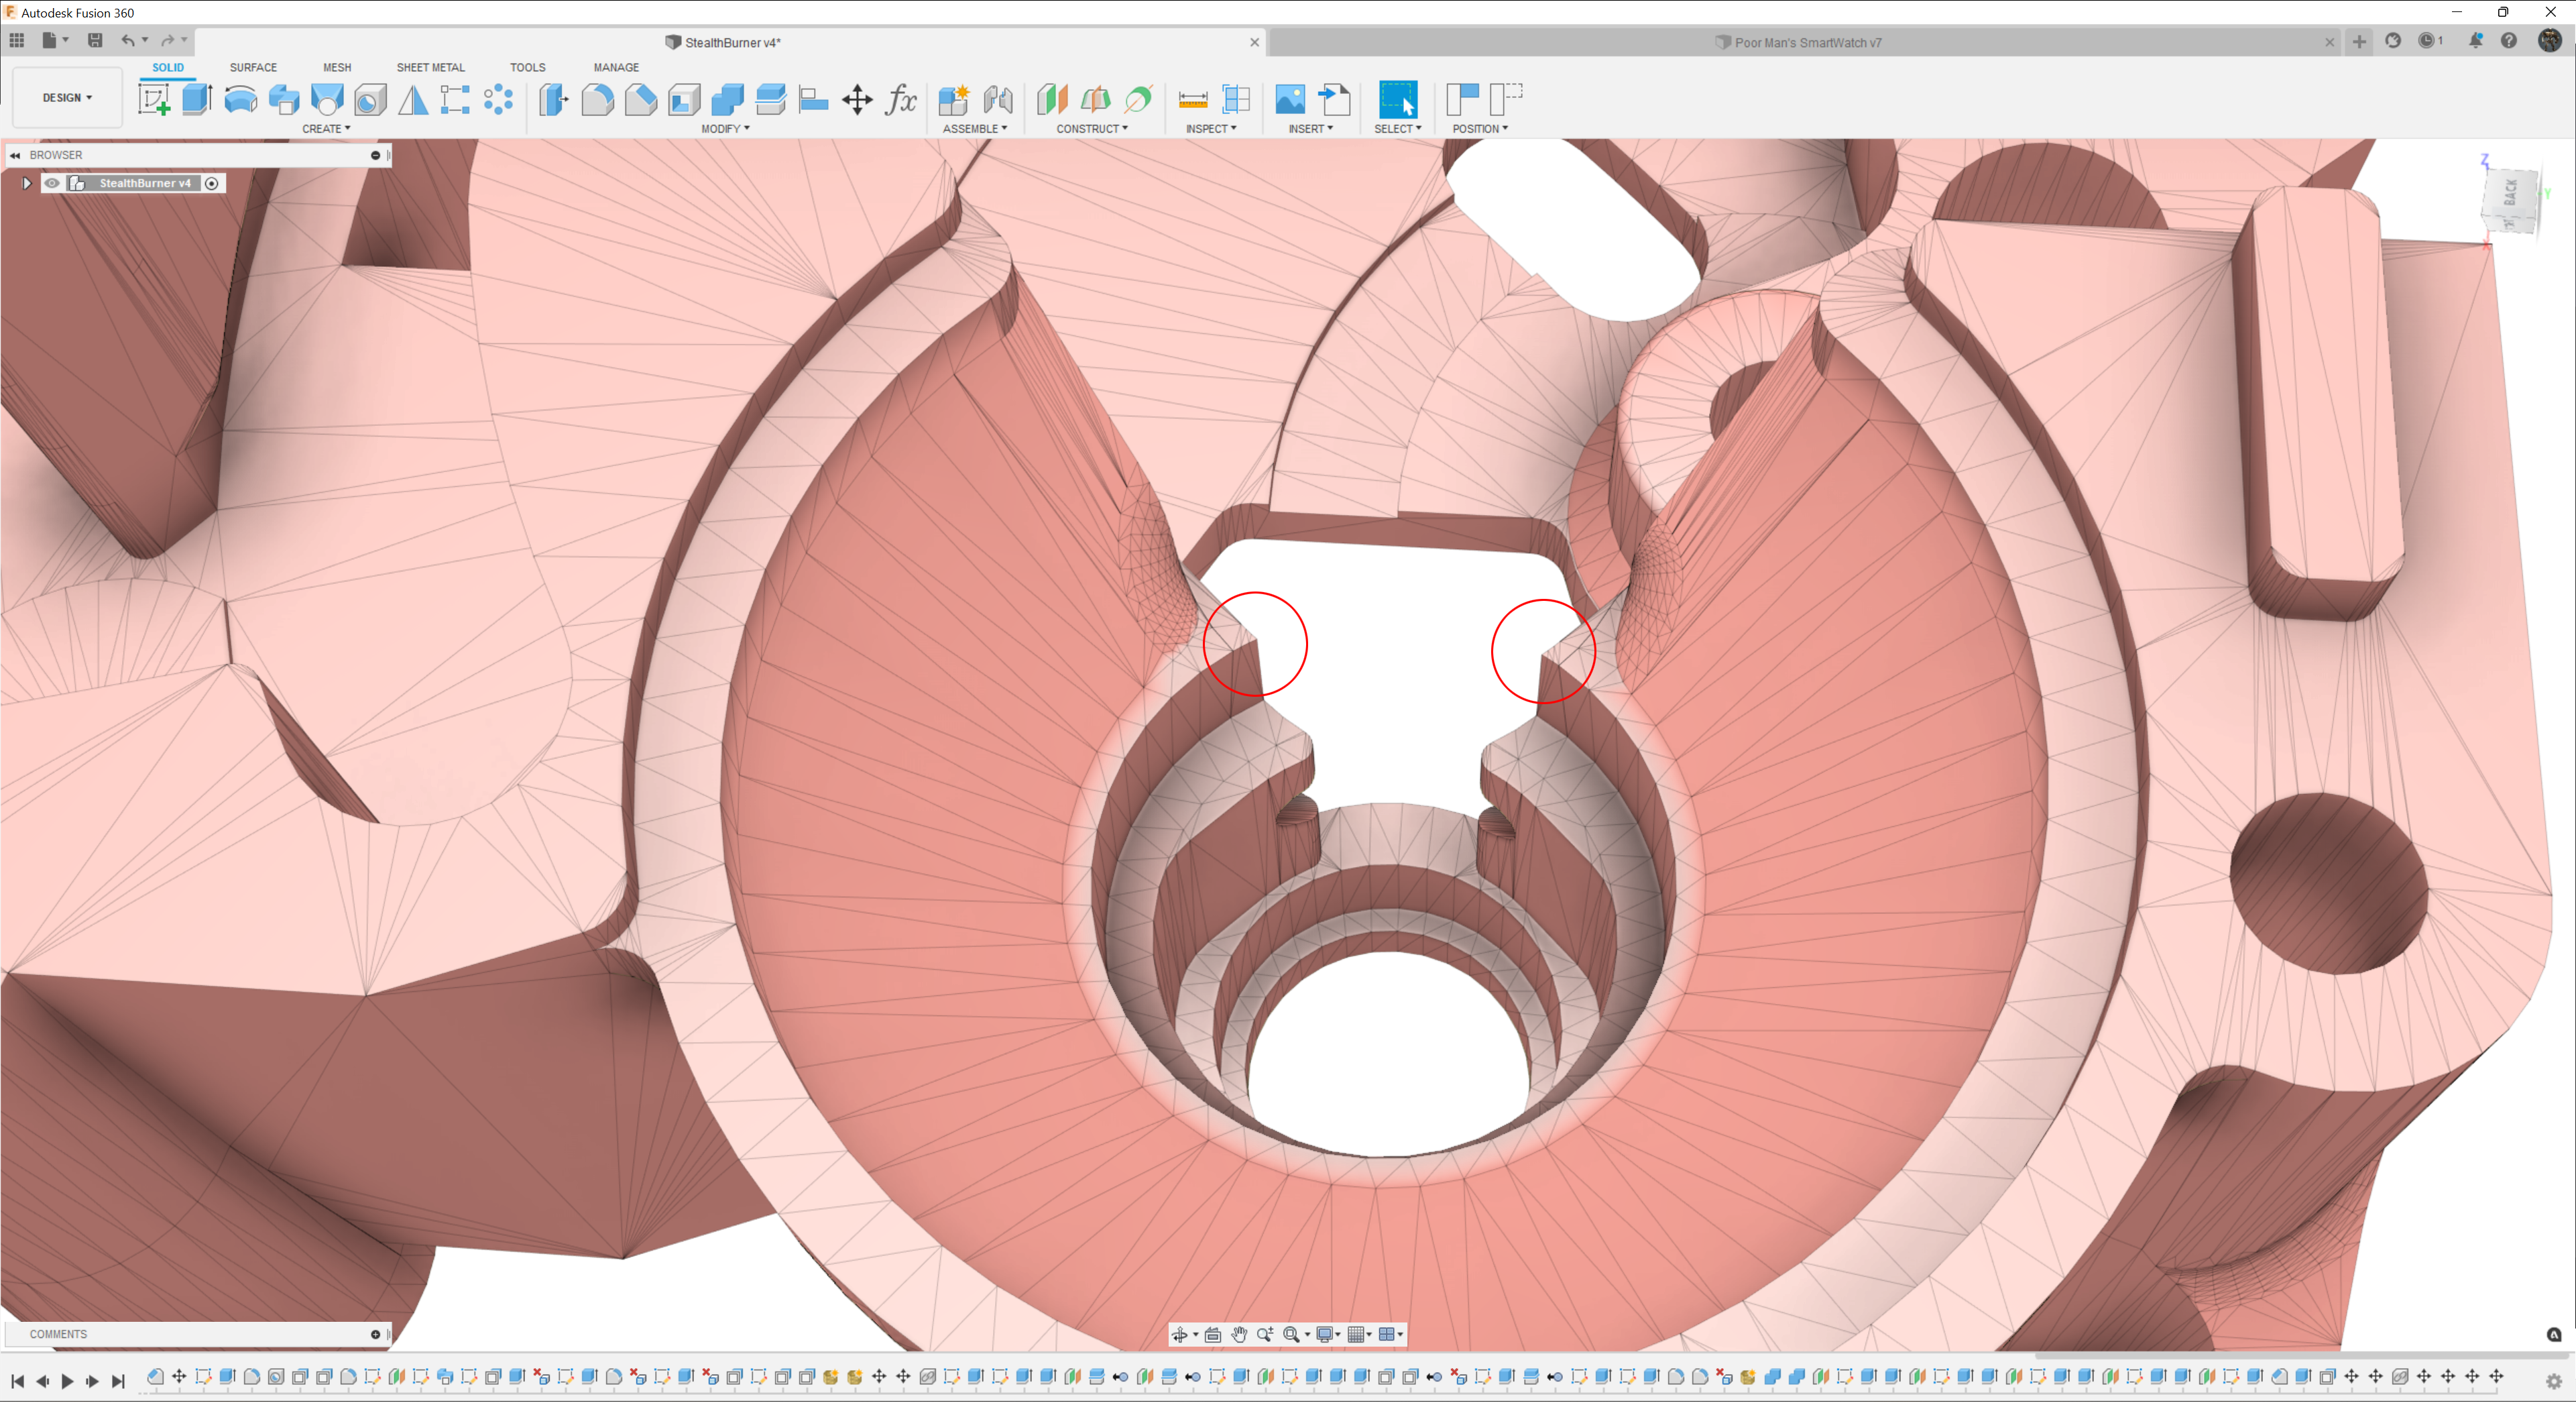
Task: Toggle visibility eye of StealthBurner v4
Action: coord(52,184)
